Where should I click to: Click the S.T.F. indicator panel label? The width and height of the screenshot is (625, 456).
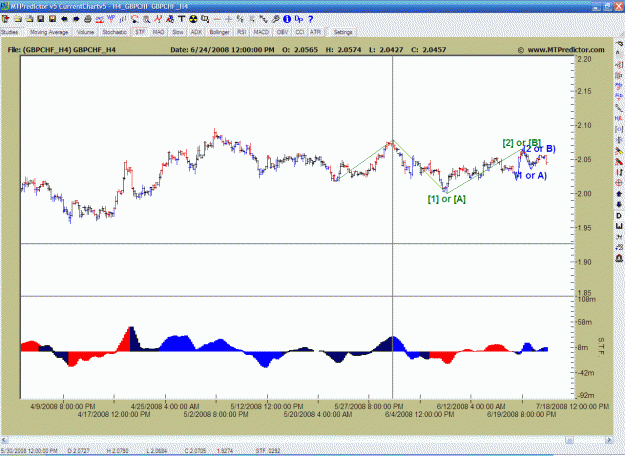coord(601,346)
